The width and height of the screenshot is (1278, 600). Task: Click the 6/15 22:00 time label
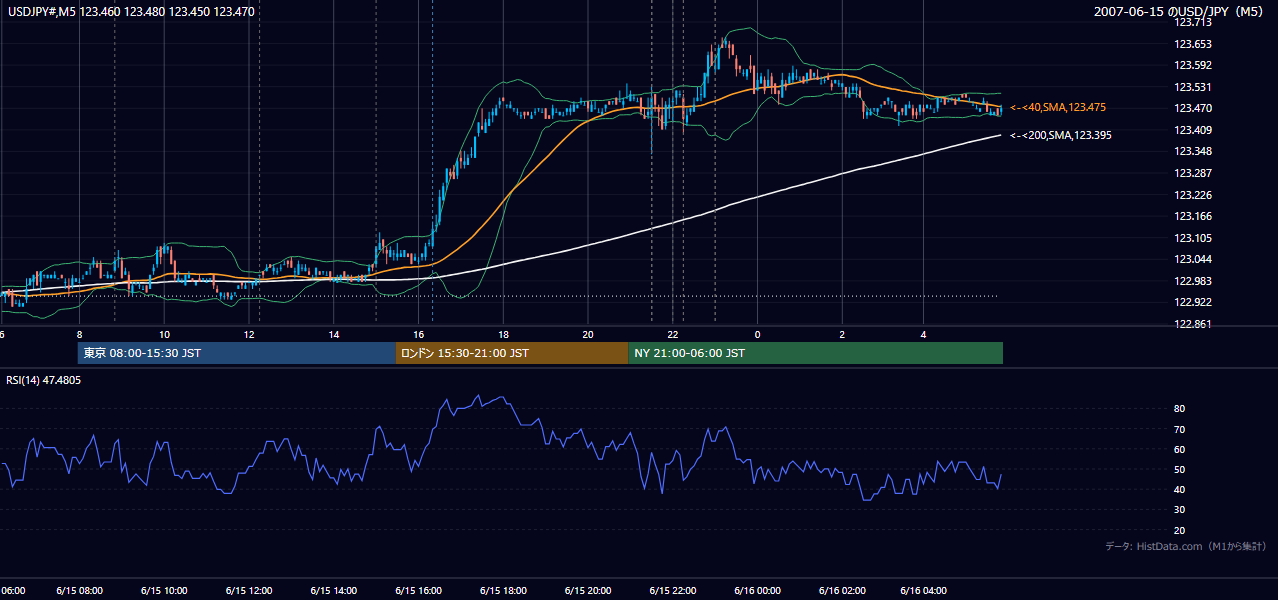pos(673,591)
